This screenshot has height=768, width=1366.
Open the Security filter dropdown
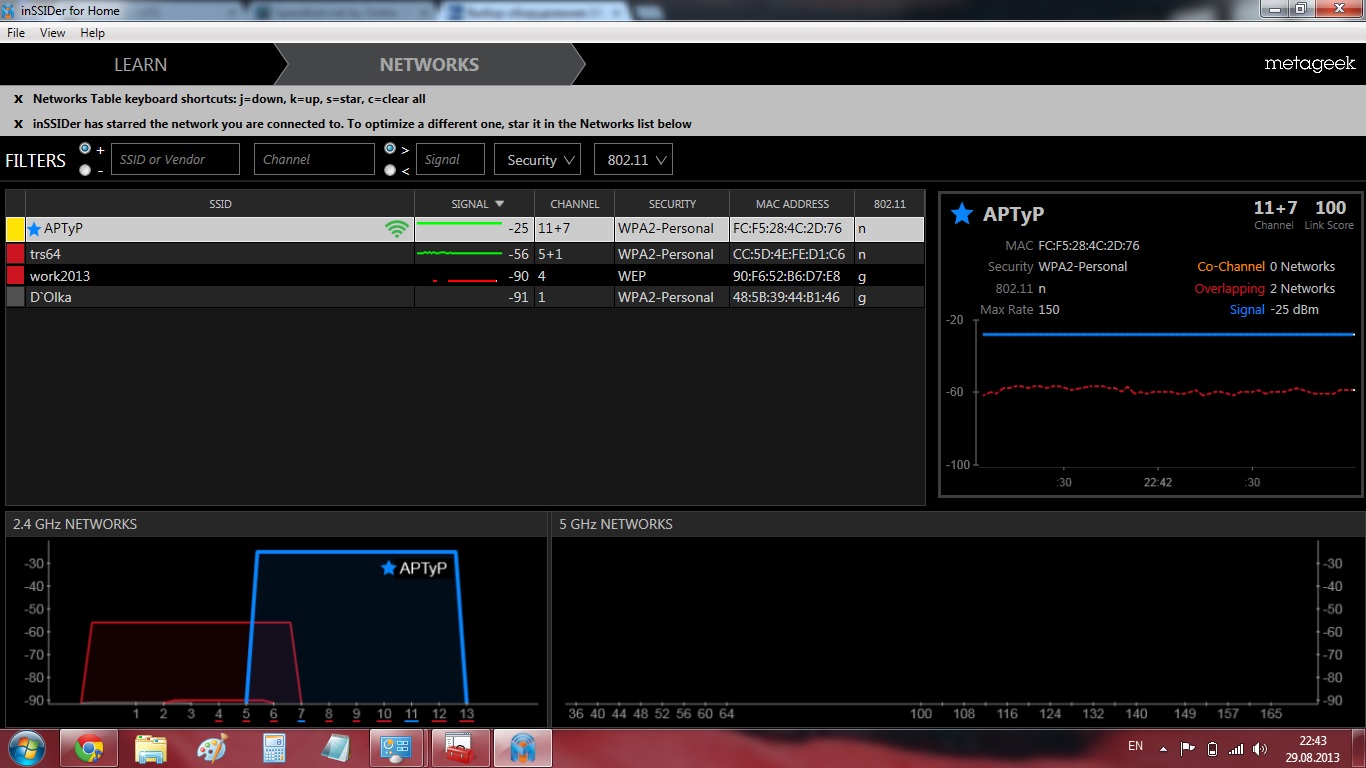pos(537,160)
